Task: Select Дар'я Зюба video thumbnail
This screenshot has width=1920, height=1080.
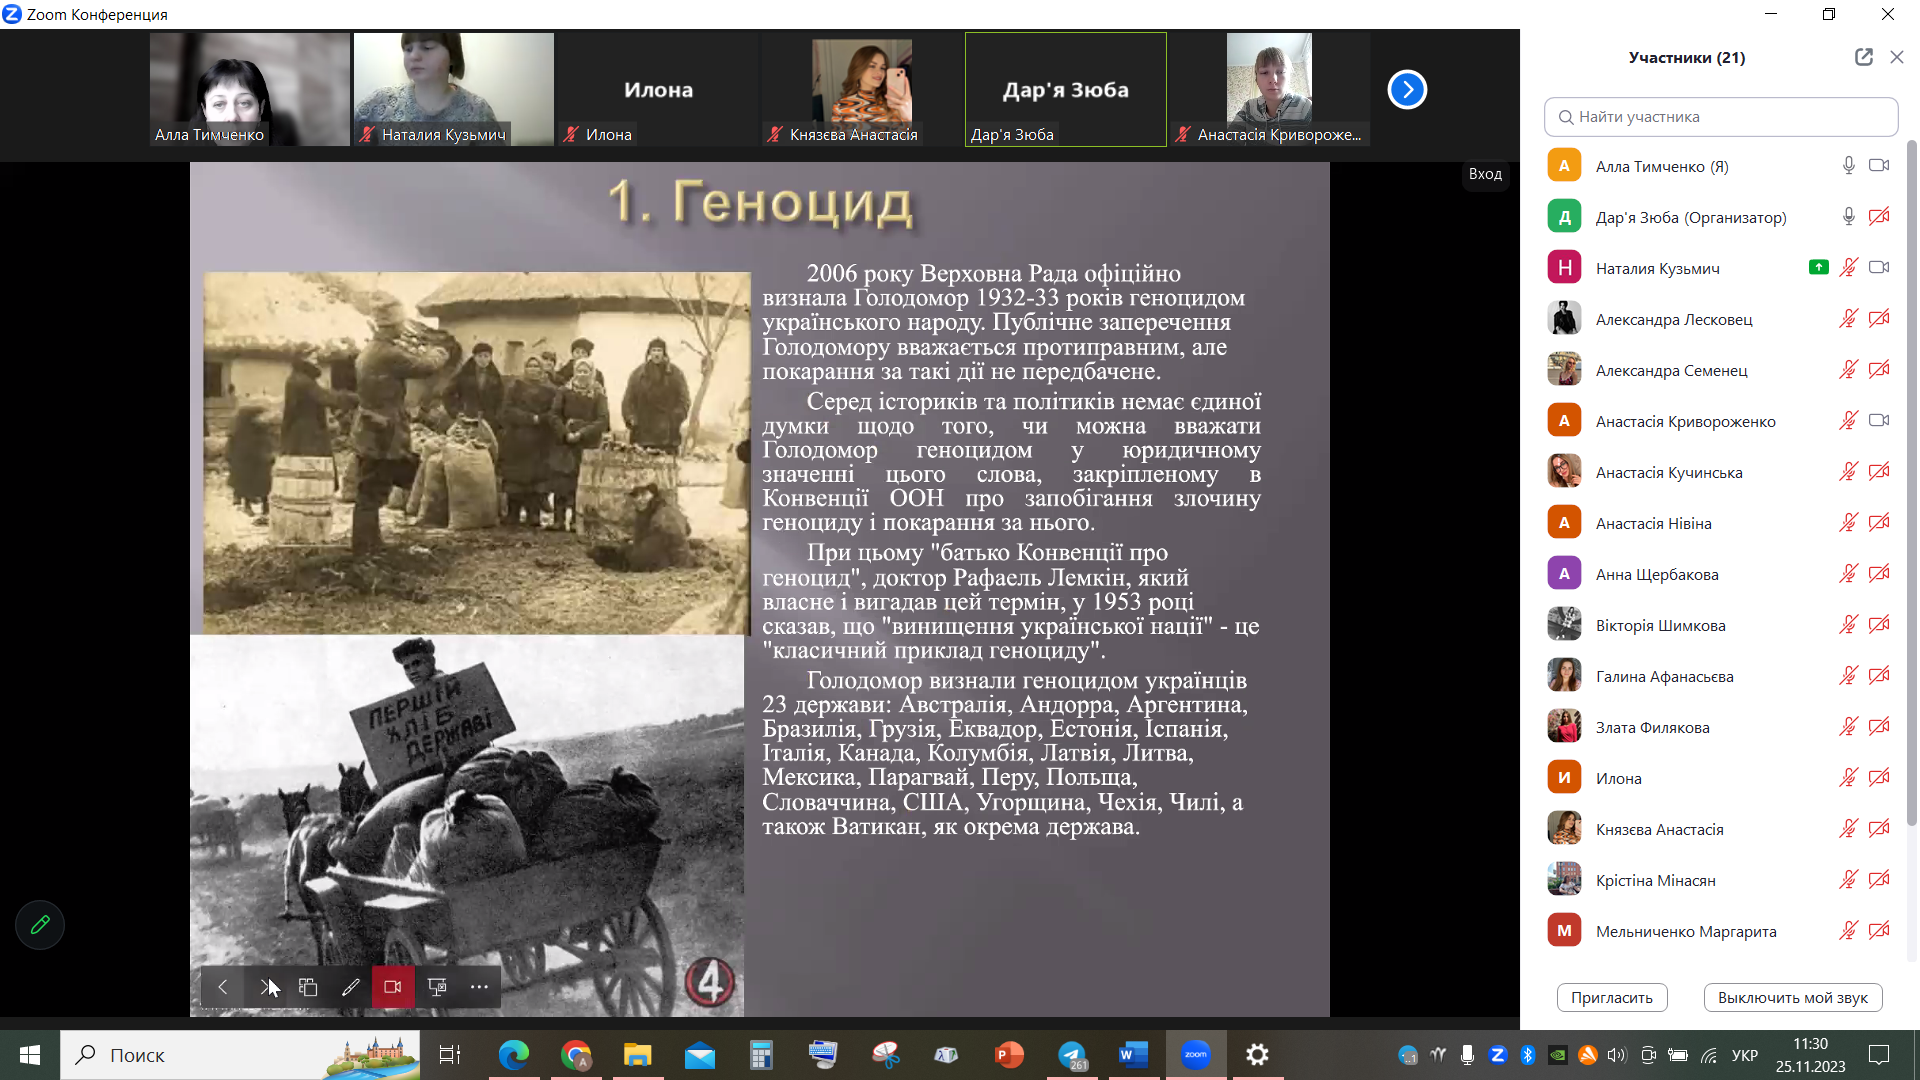Action: (1065, 90)
